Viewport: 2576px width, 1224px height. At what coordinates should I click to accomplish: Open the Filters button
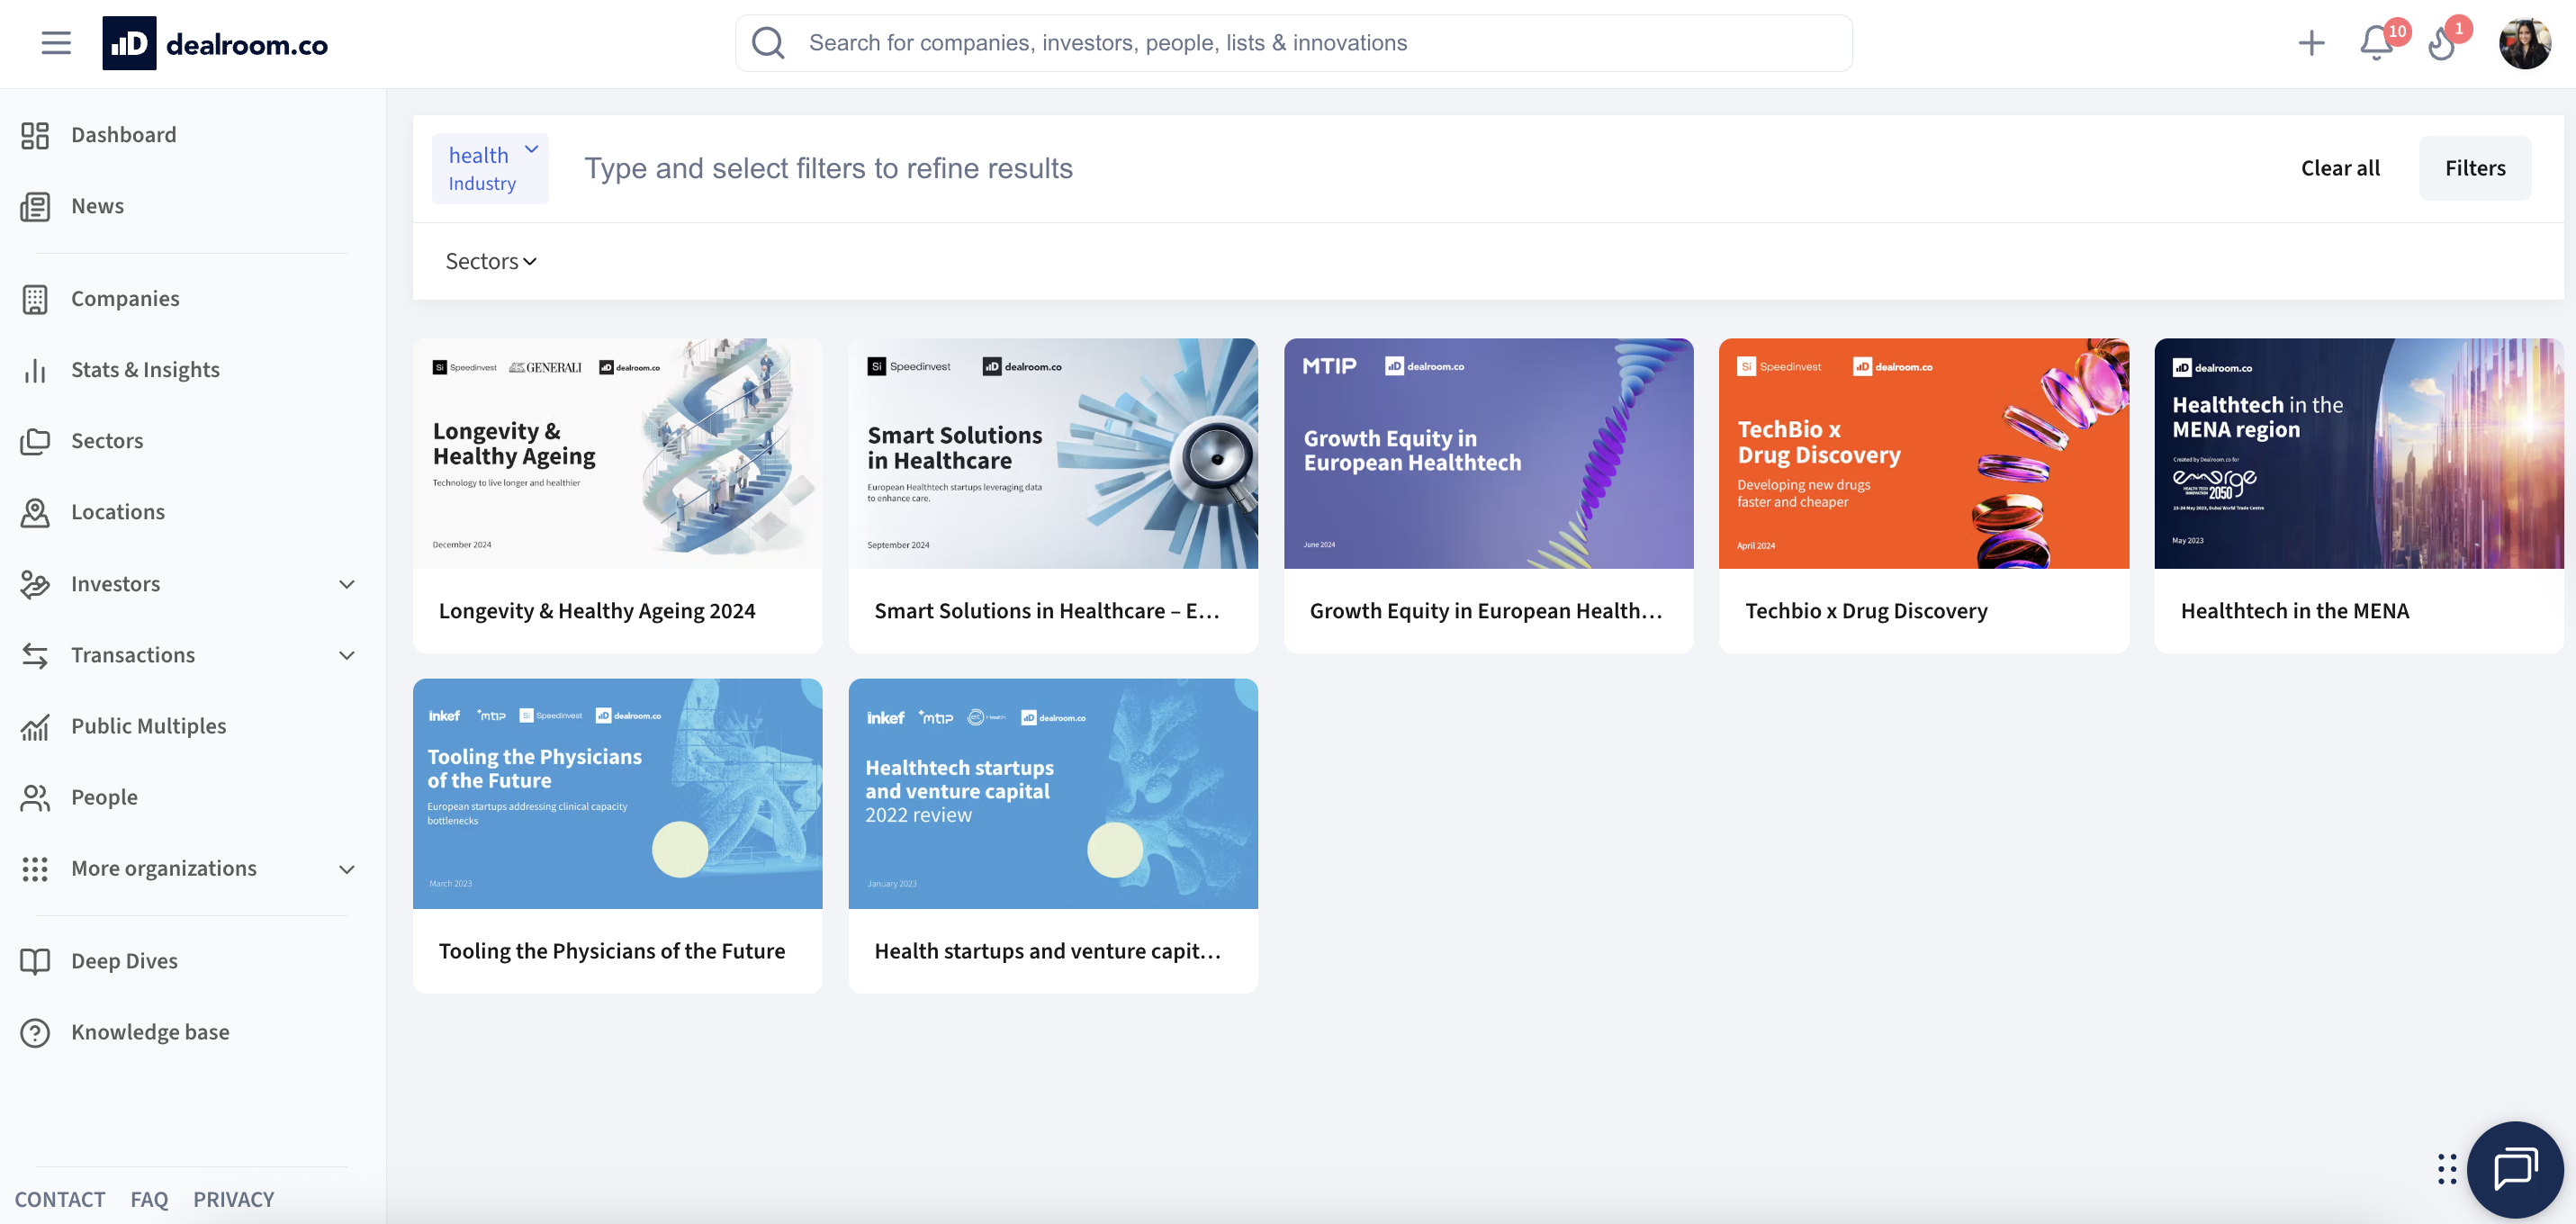tap(2474, 168)
